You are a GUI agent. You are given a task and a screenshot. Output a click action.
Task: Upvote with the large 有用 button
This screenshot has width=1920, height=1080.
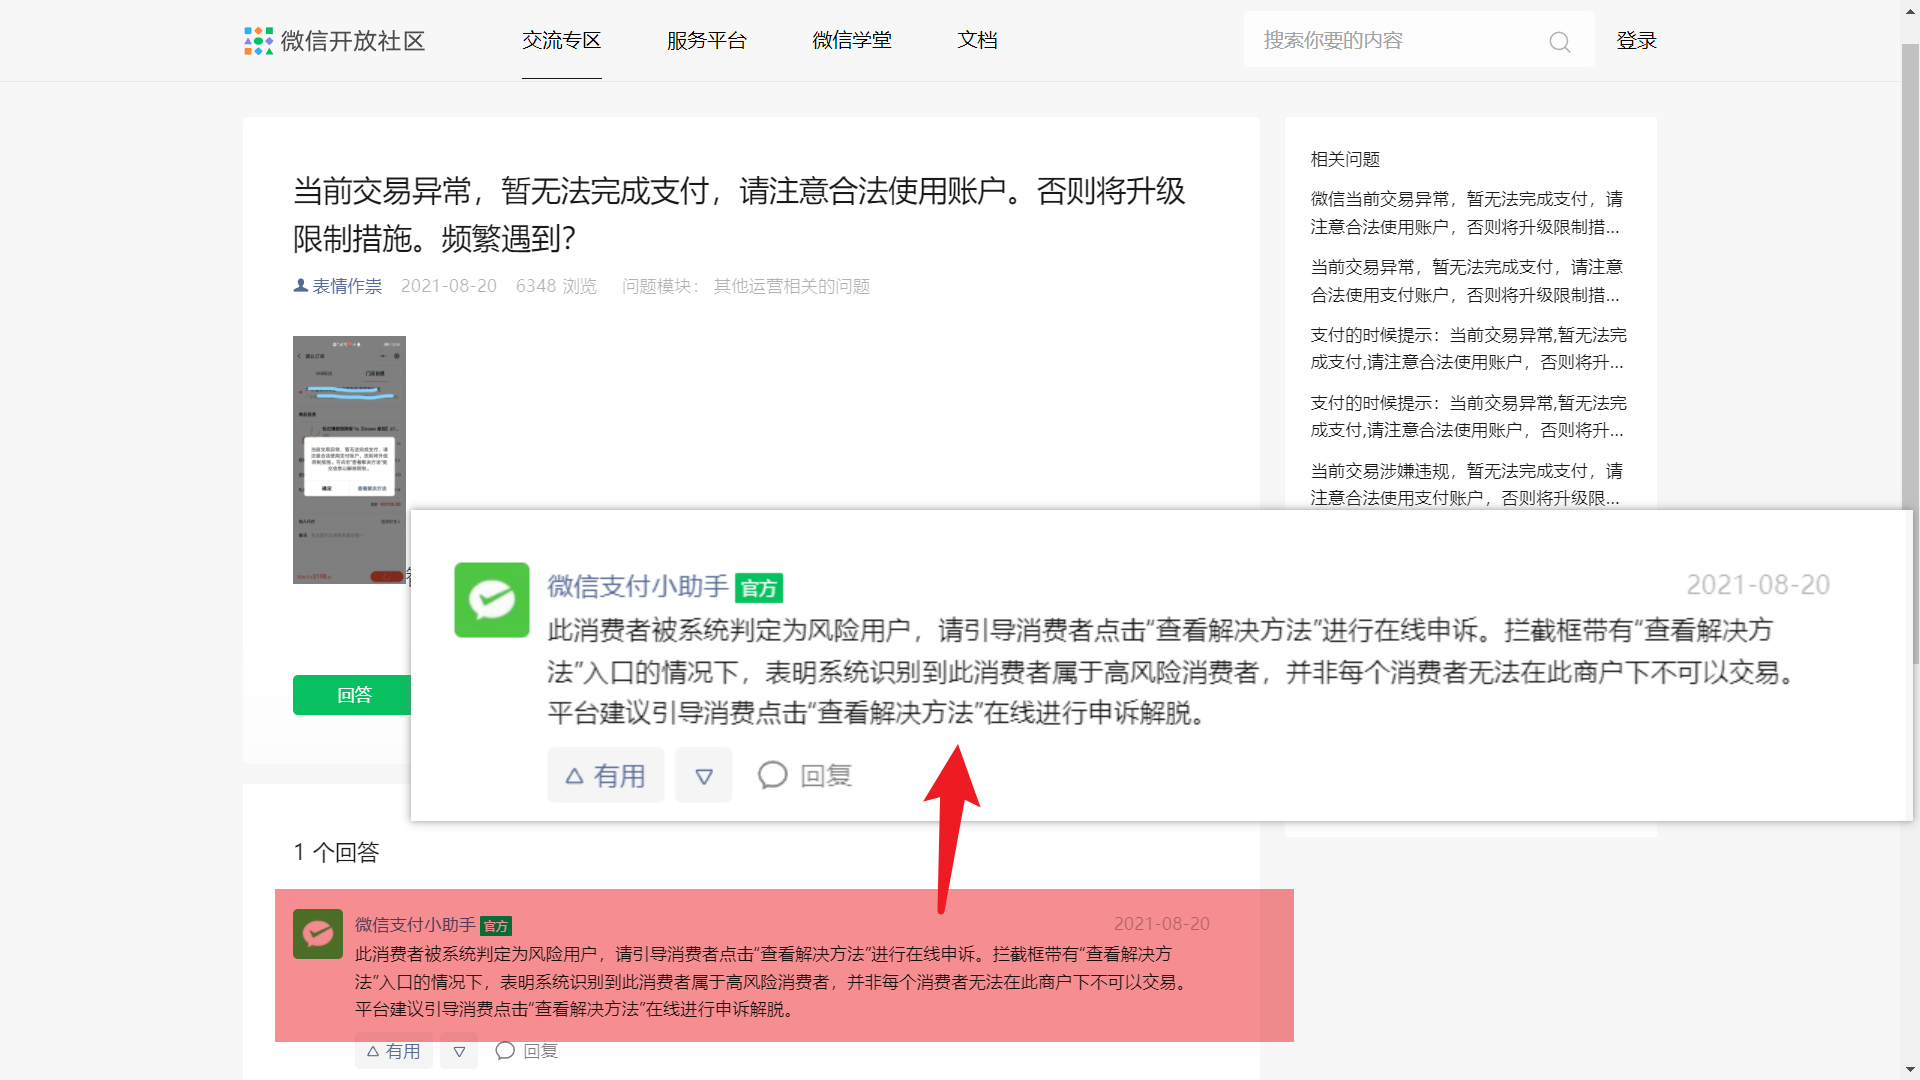tap(605, 776)
